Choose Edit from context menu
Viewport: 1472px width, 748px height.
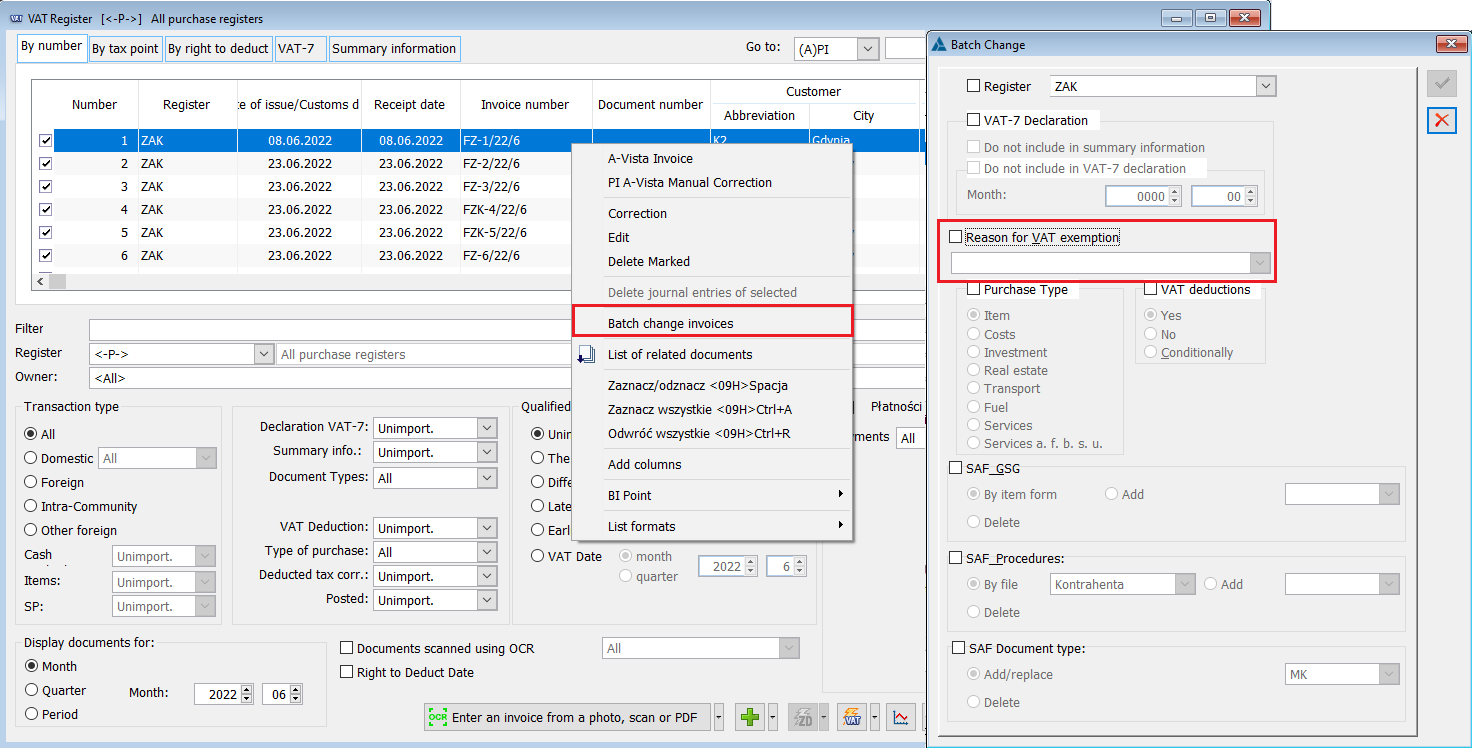tap(712, 237)
